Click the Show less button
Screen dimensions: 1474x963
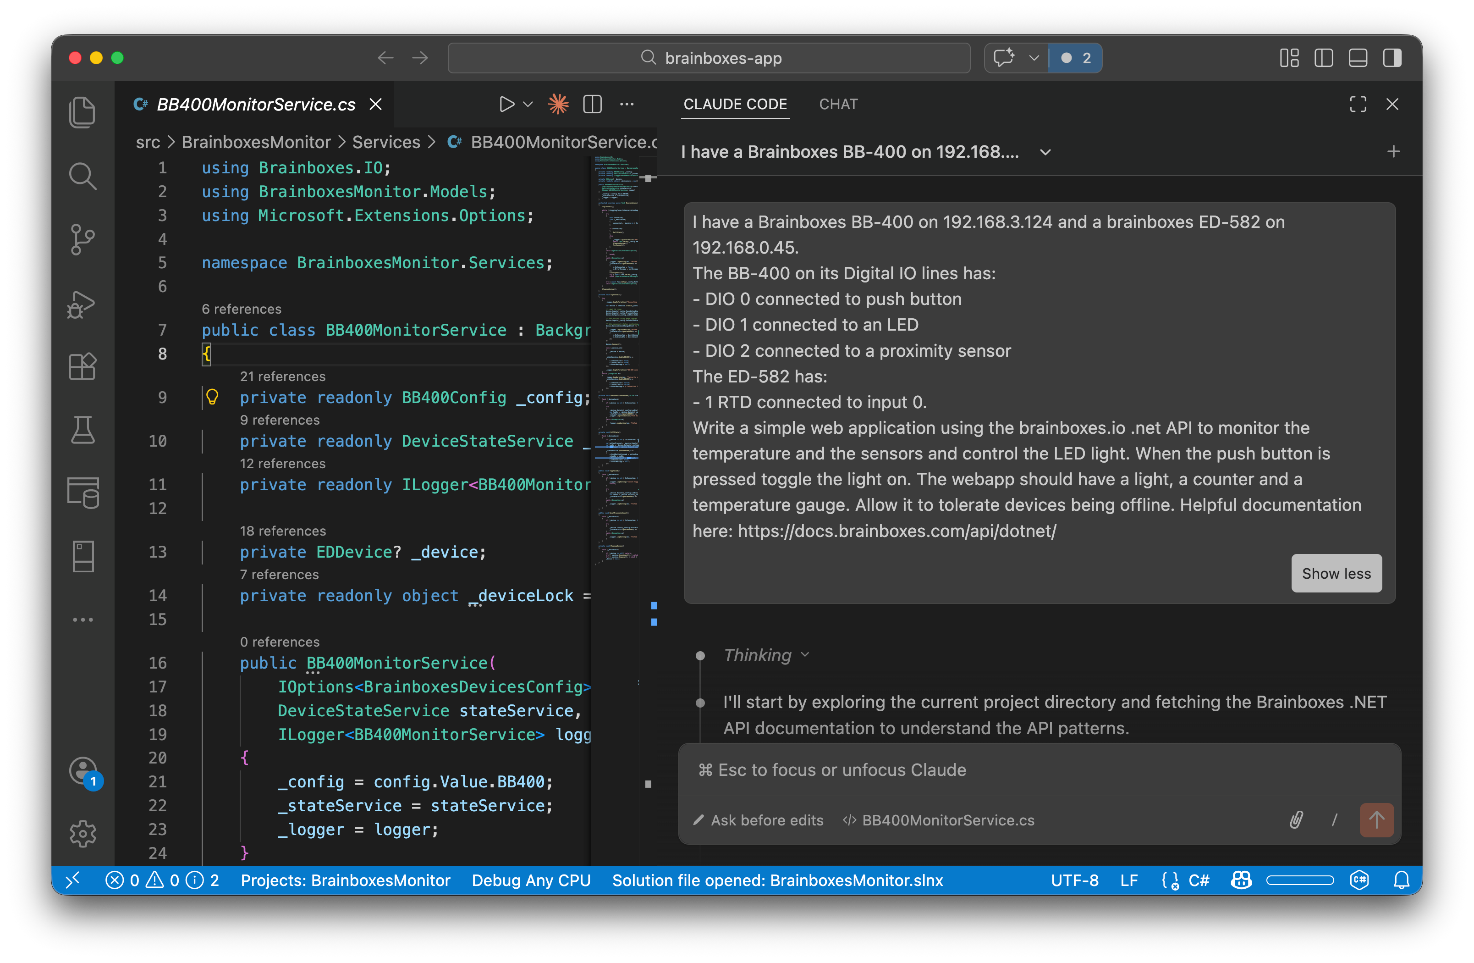click(1336, 573)
